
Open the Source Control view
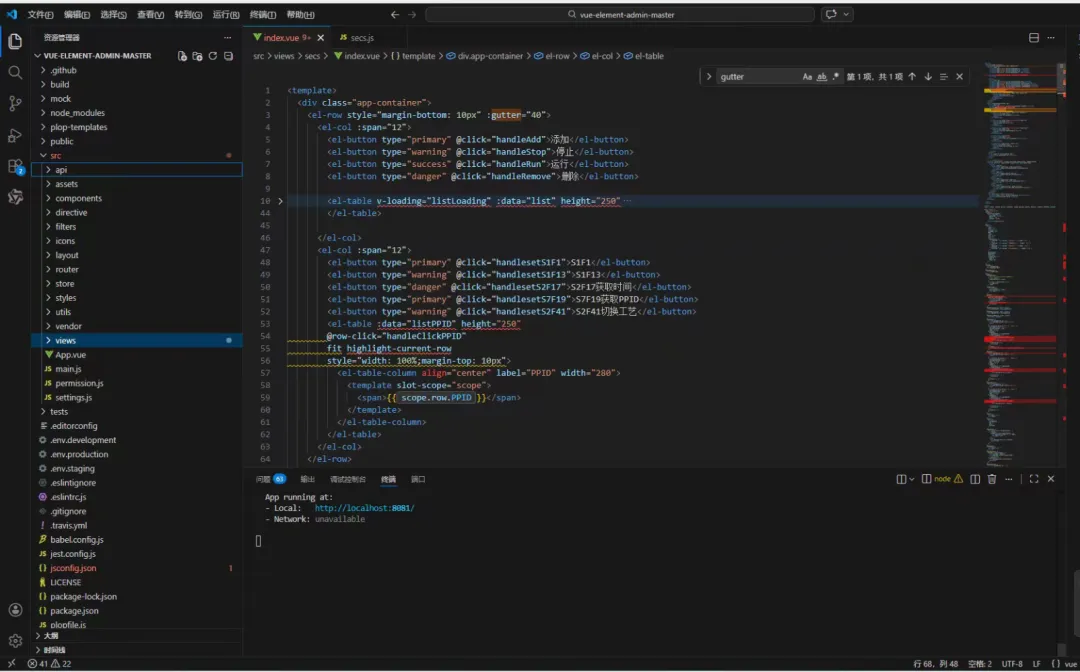click(15, 103)
